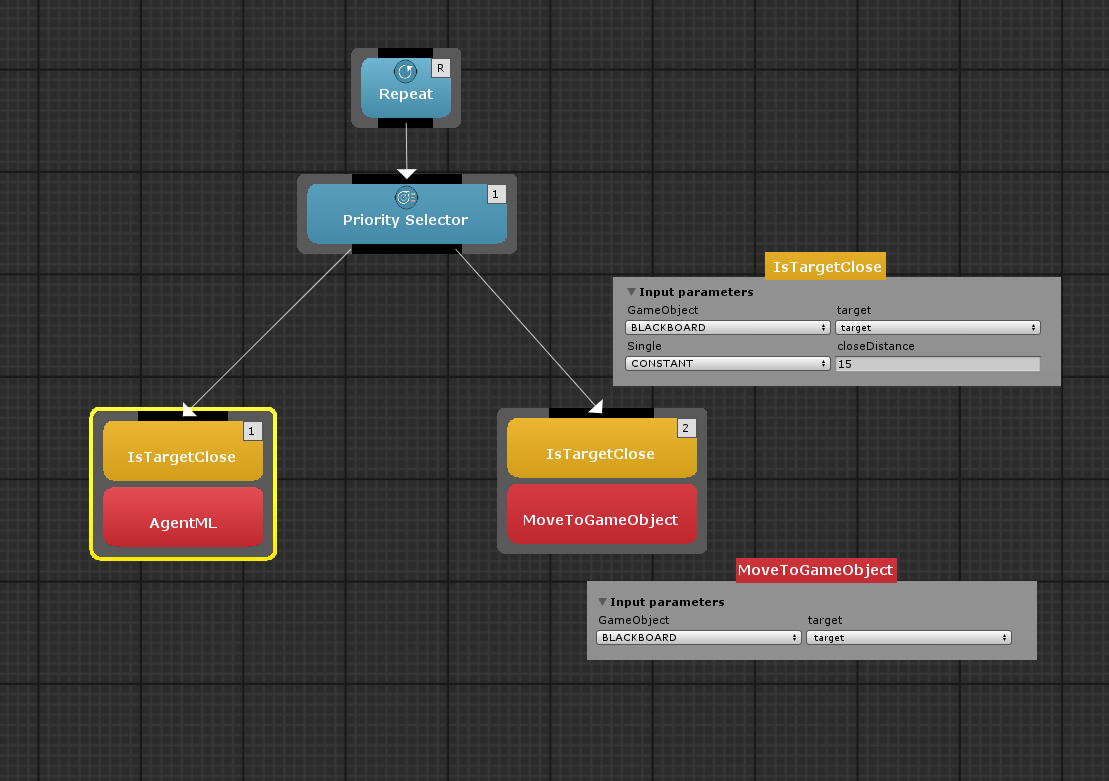Screen dimensions: 1109x781
Task: Click the red MoveToGameObject panel title
Action: click(815, 570)
